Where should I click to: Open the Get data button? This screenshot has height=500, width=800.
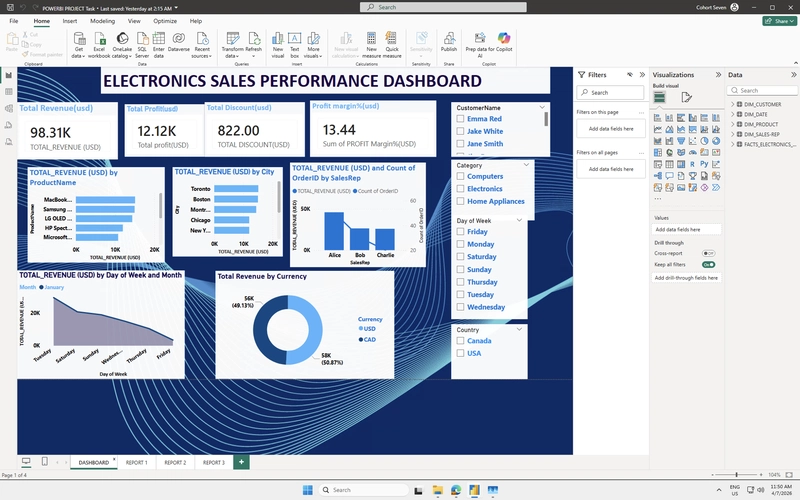79,44
